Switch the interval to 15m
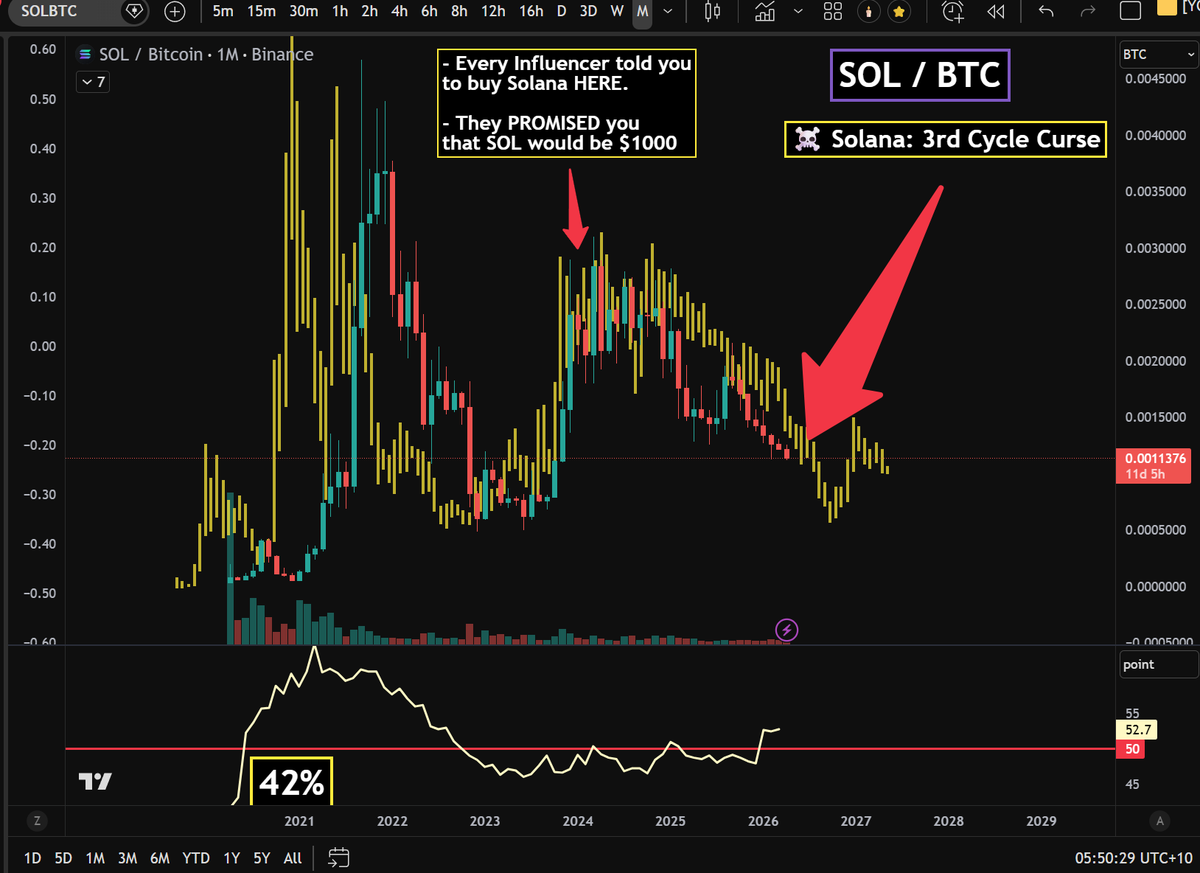Image resolution: width=1200 pixels, height=873 pixels. [x=261, y=12]
